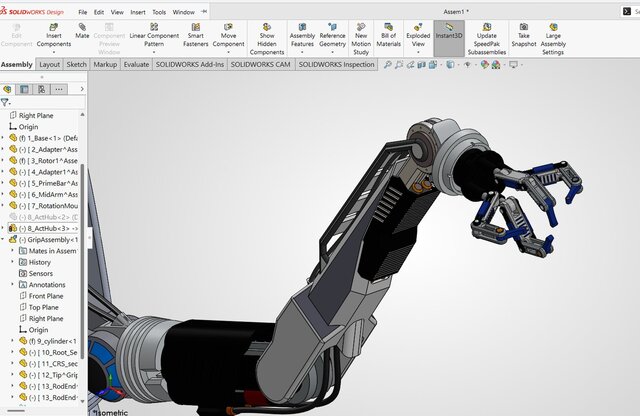Select 8_ActHub<3> in the tree

coord(43,228)
